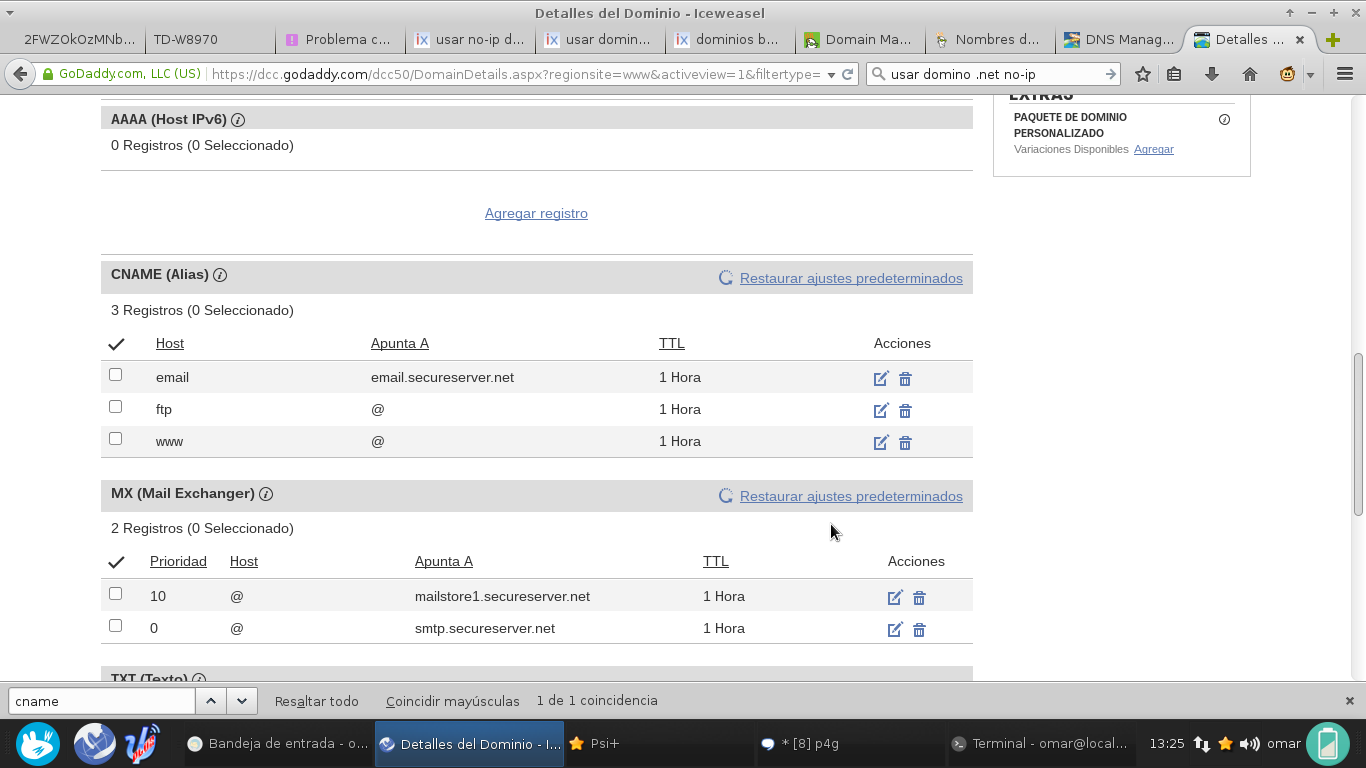Viewport: 1366px width, 768px height.
Task: Select the email CNAME record checkbox
Action: point(115,375)
